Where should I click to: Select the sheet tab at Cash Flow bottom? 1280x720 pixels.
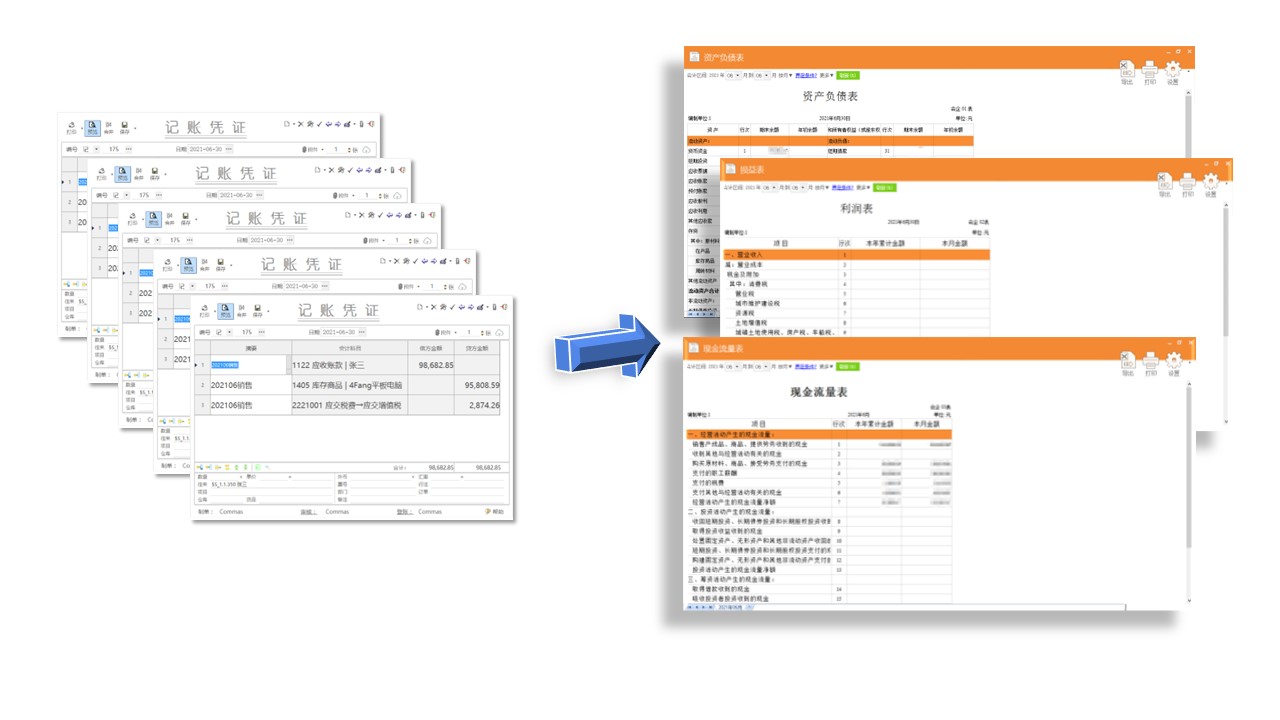pyautogui.click(x=732, y=607)
